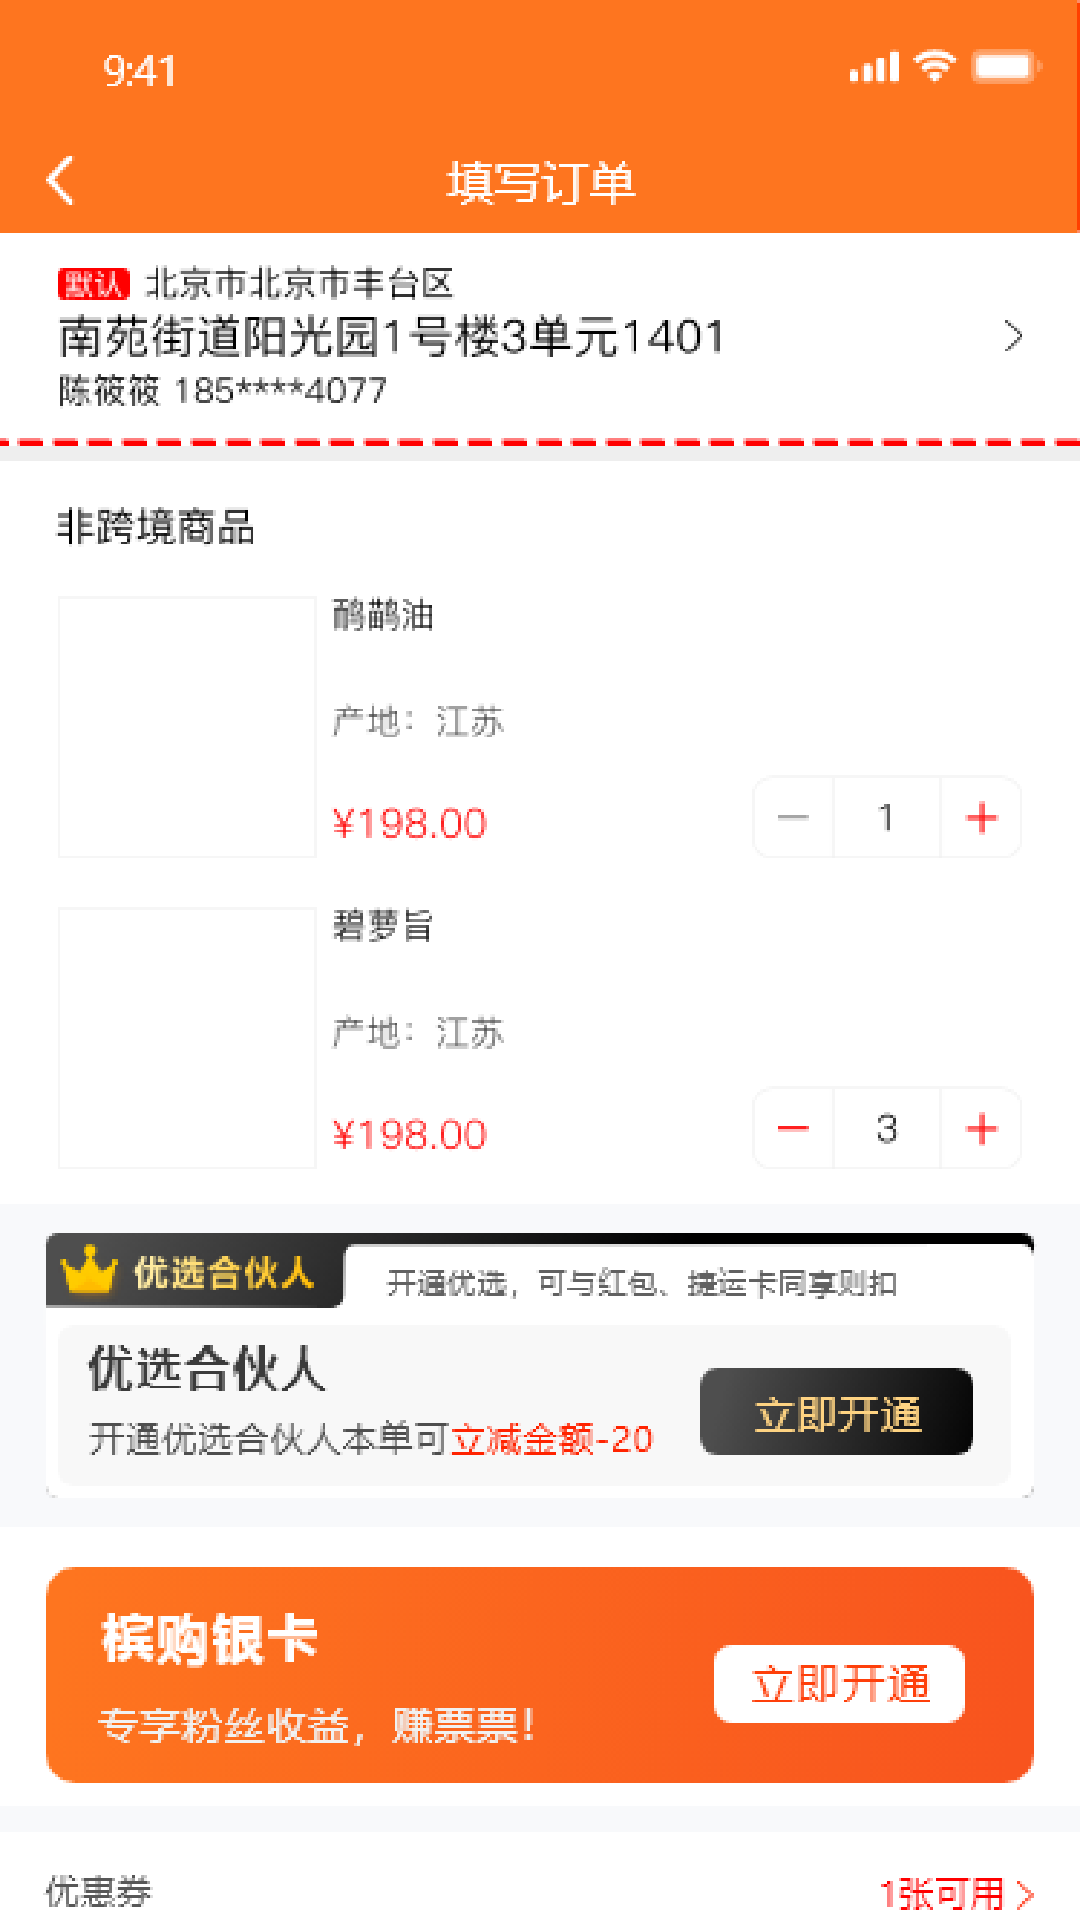
Task: Increase quantity of second product
Action: click(x=981, y=1129)
